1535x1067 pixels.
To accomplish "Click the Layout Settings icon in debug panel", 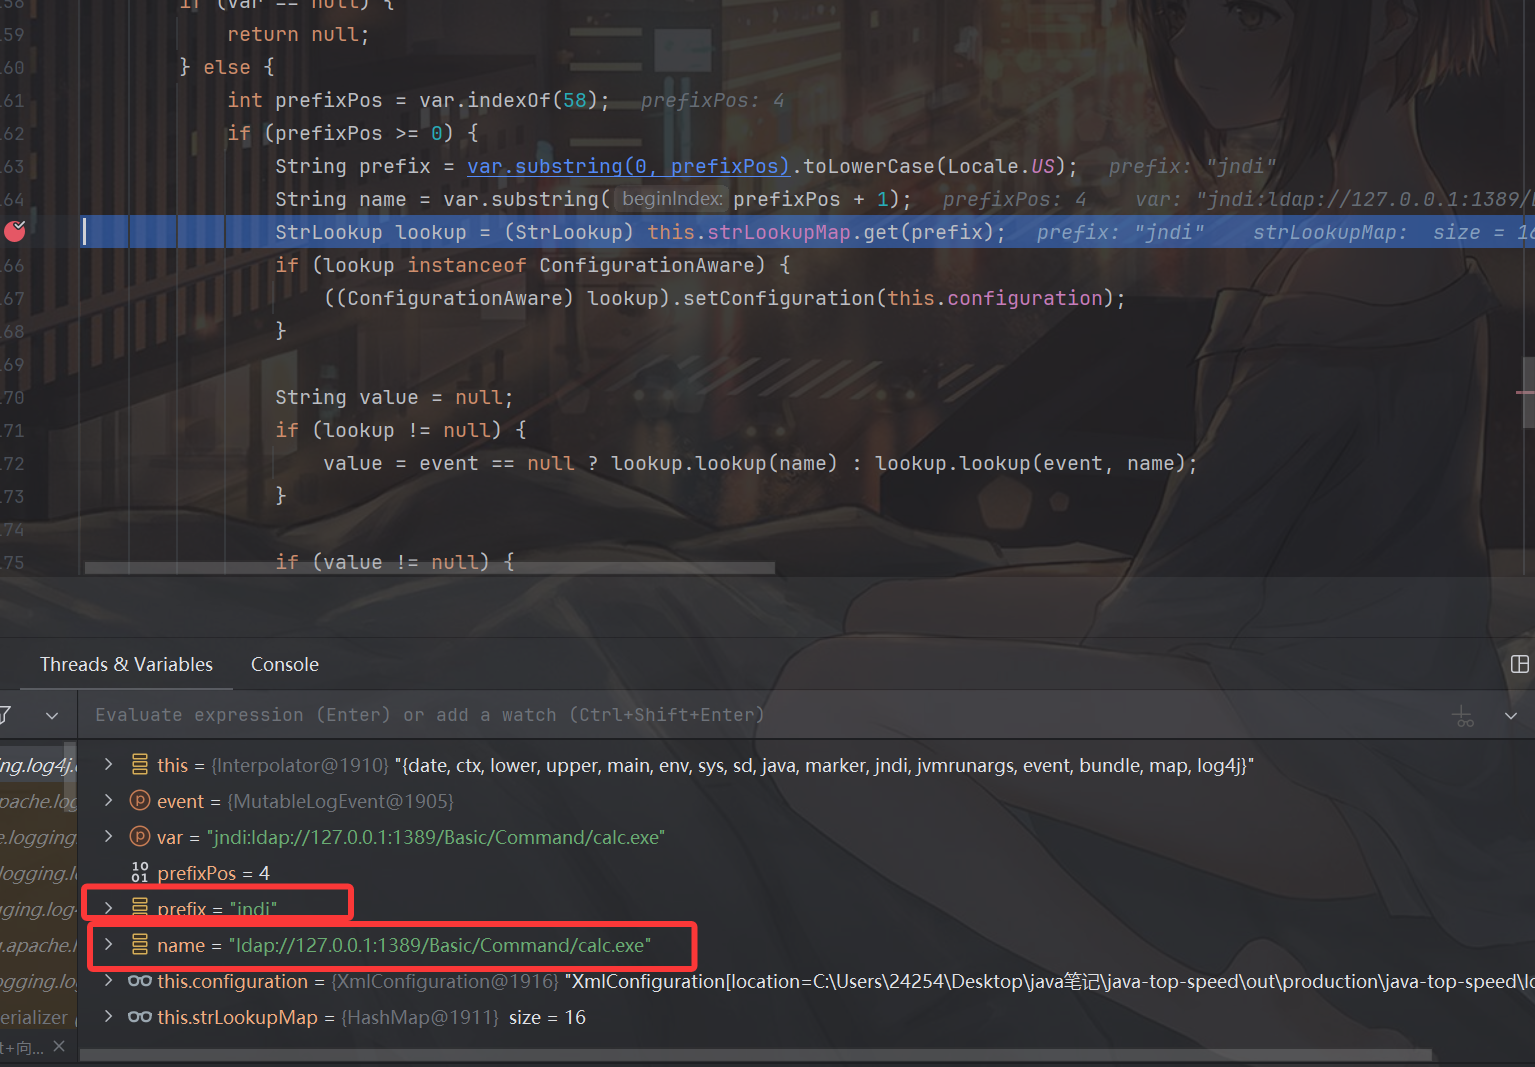I will pyautogui.click(x=1519, y=664).
